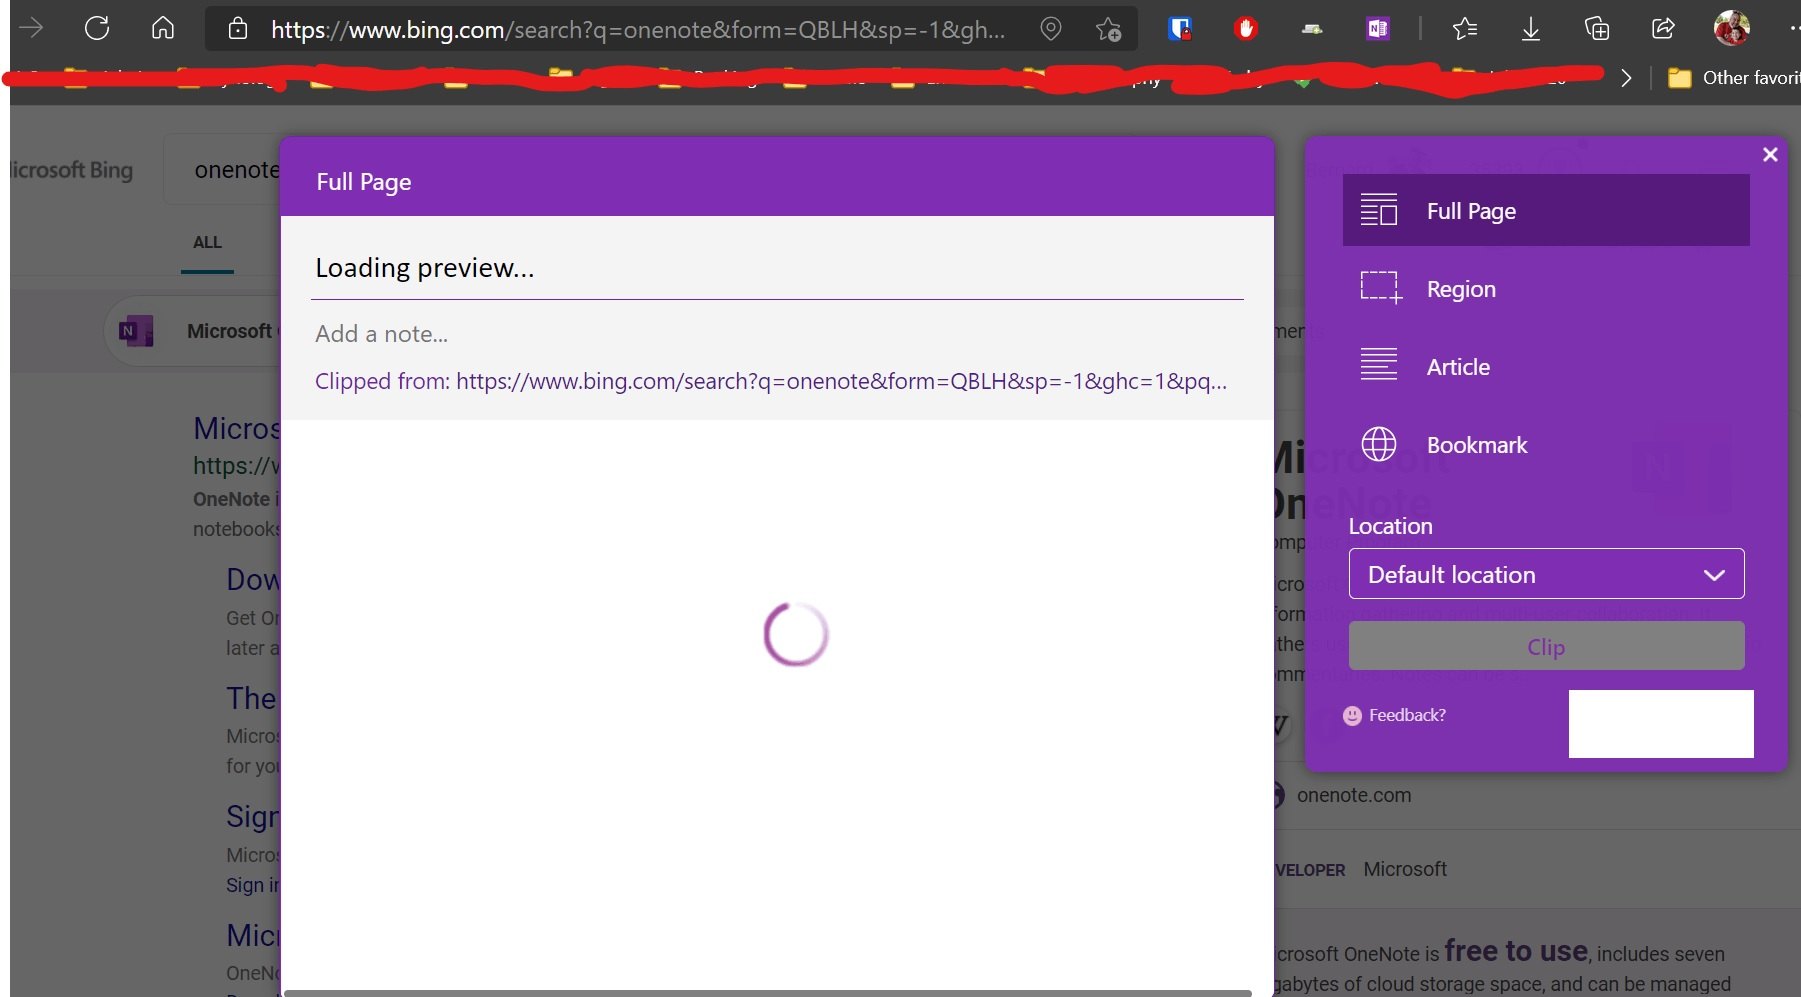
Task: Open Other favorites folder
Action: (1733, 78)
